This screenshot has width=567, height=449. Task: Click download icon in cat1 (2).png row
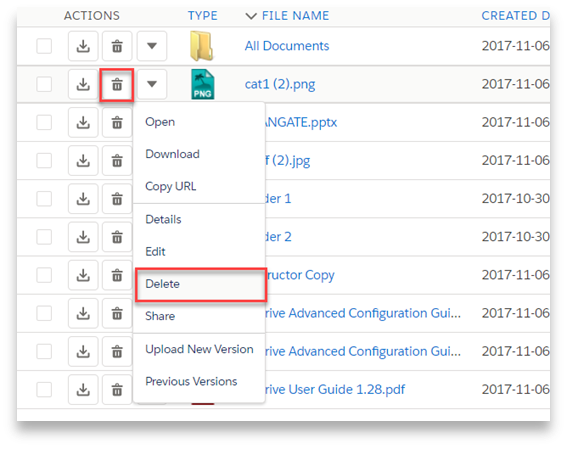[x=83, y=85]
